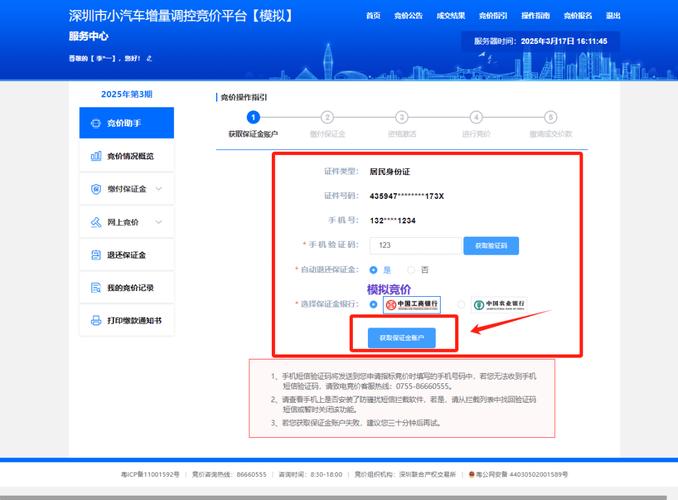Click the 竞价助手 sidebar icon
Image resolution: width=678 pixels, height=500 pixels.
(97, 124)
